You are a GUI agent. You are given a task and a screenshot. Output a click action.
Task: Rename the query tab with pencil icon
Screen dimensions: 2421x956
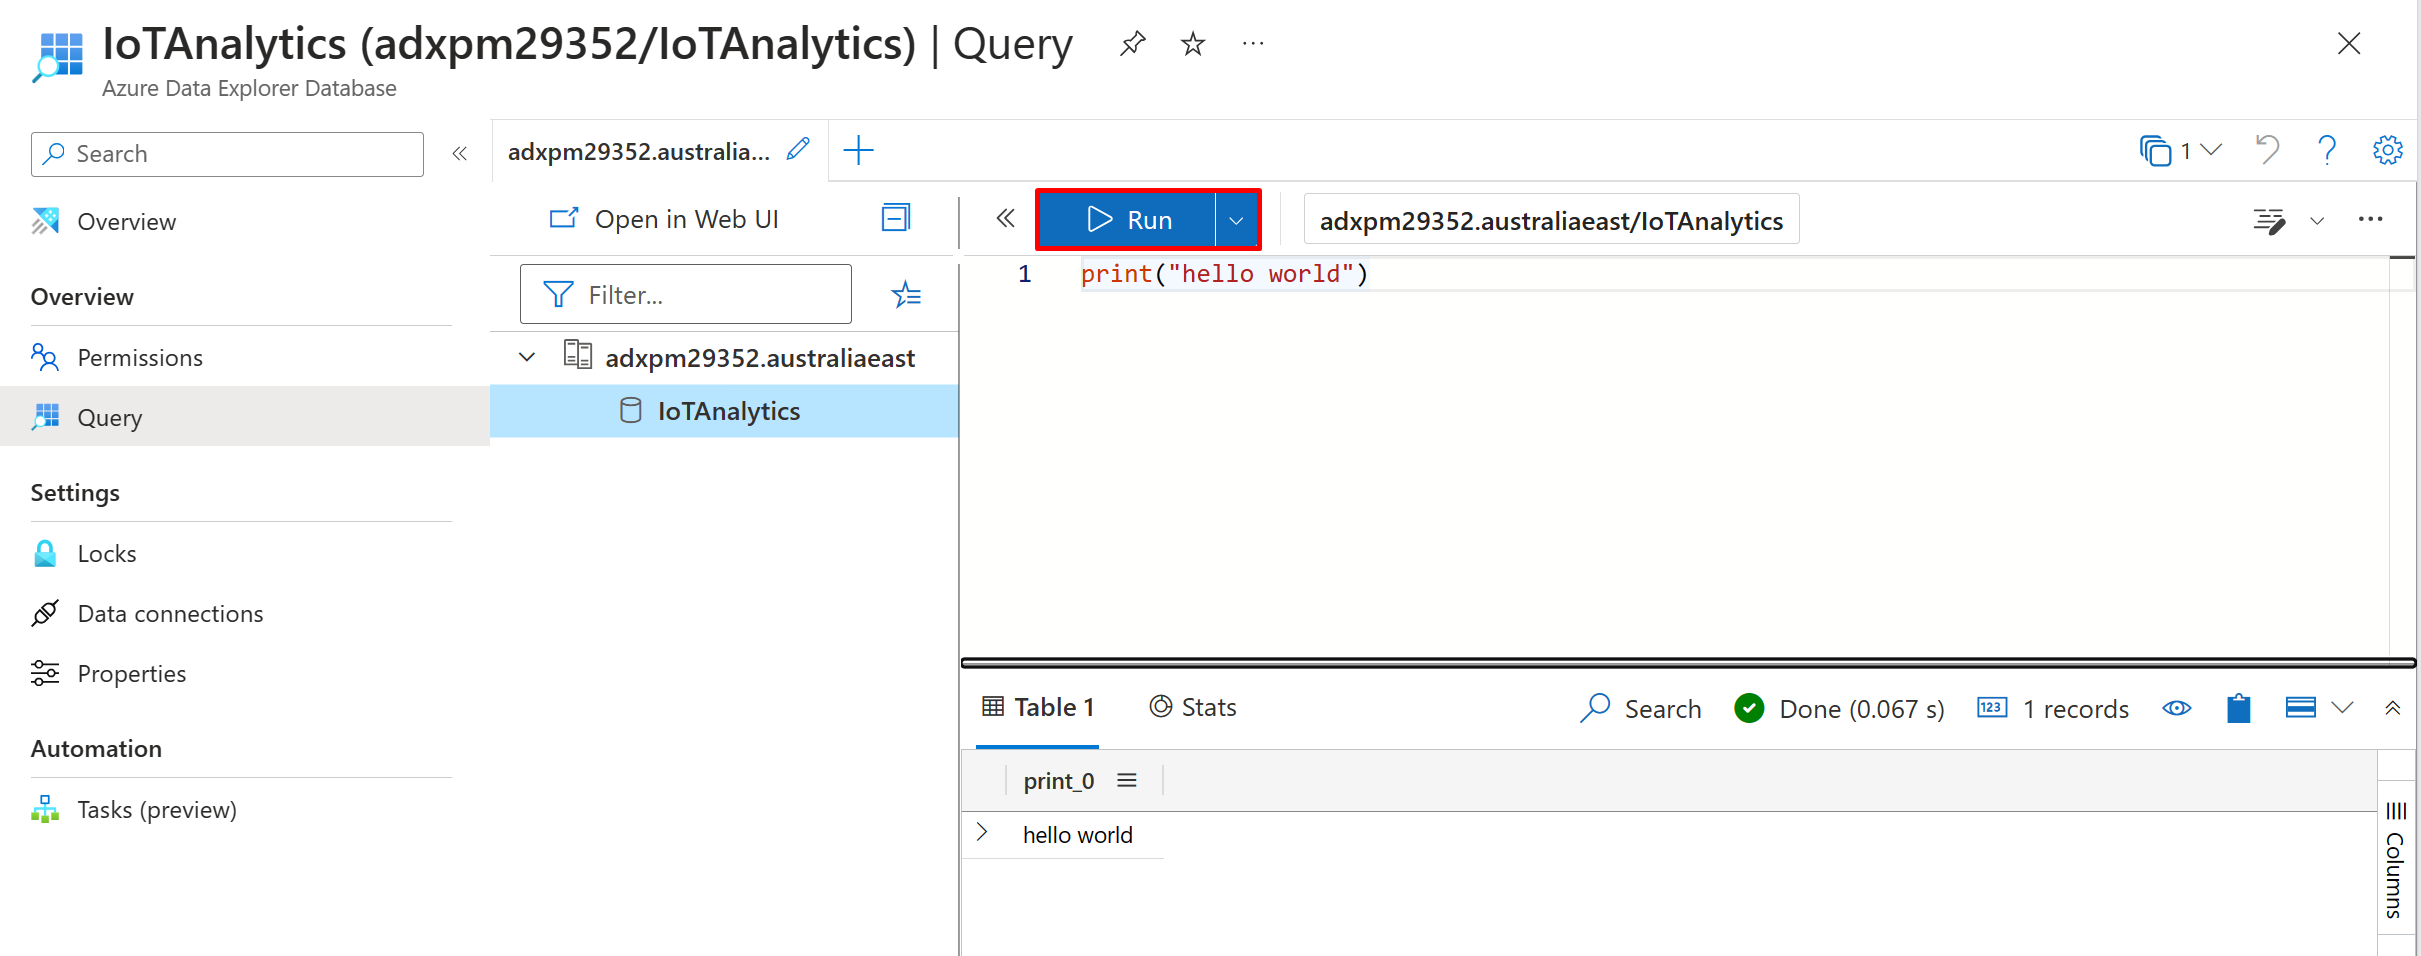pos(798,150)
